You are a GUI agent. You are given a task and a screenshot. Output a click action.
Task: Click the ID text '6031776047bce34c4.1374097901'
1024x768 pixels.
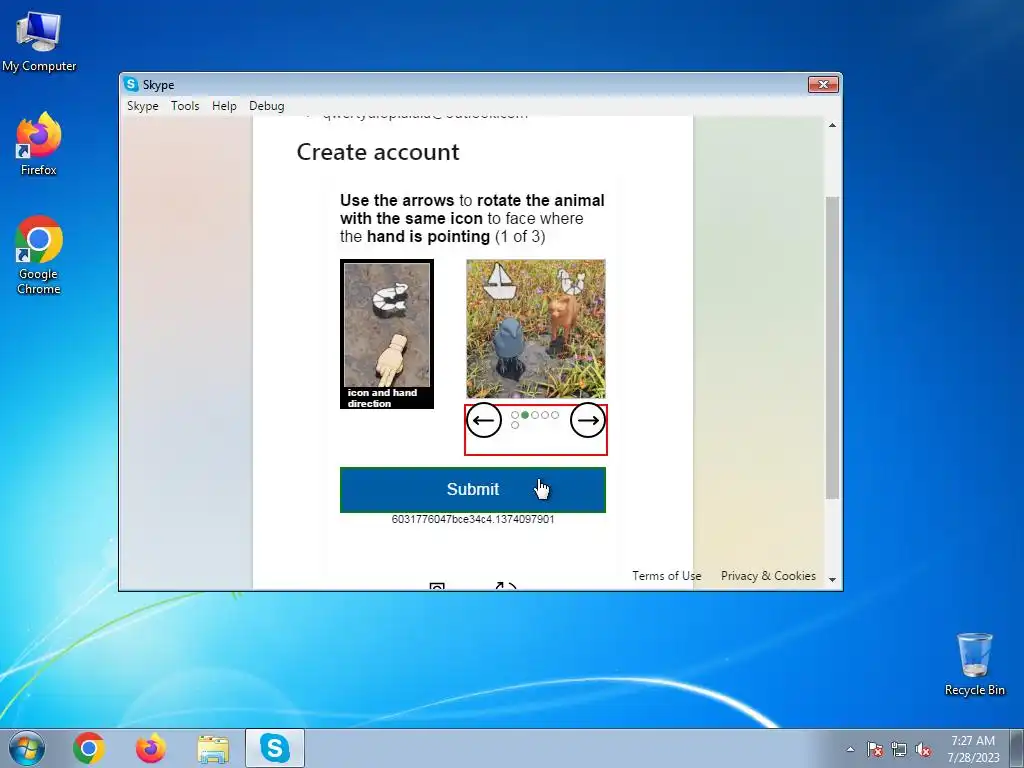[473, 519]
